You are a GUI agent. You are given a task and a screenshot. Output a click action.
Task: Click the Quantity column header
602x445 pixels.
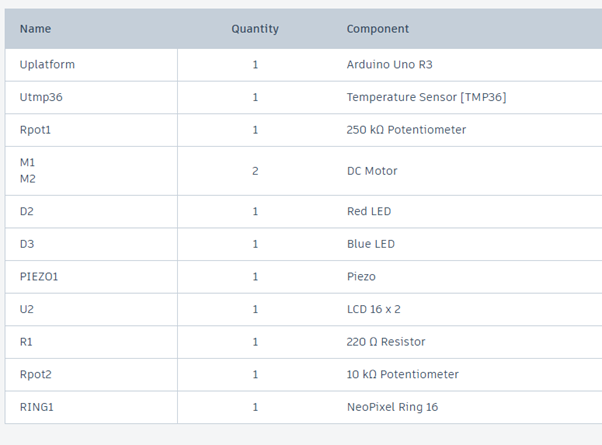[x=255, y=29]
